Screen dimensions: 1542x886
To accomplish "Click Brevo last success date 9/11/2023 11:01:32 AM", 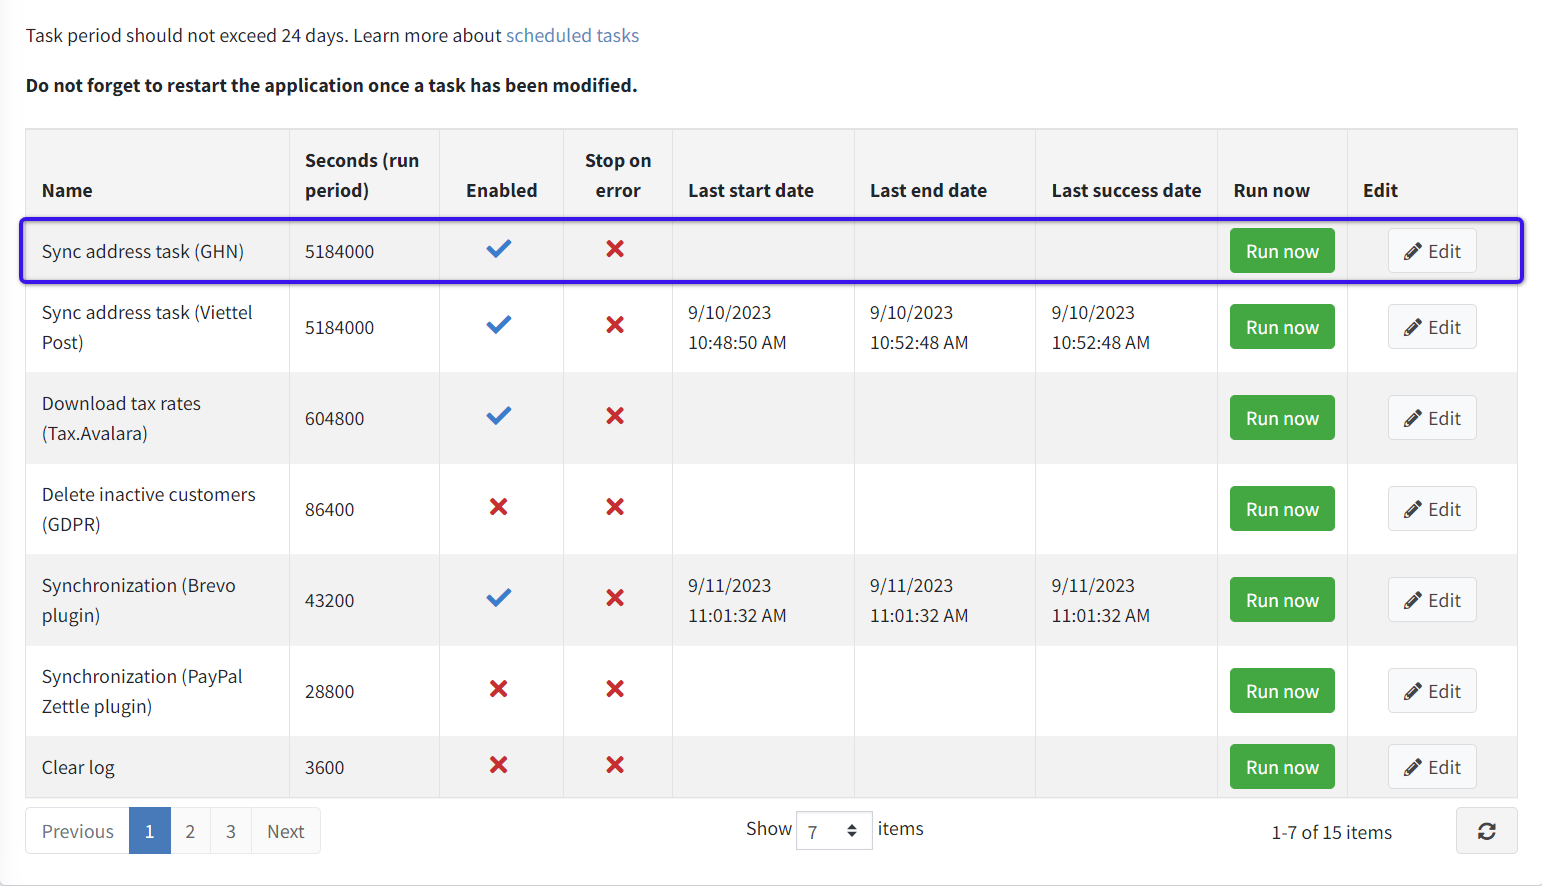I will 1101,600.
